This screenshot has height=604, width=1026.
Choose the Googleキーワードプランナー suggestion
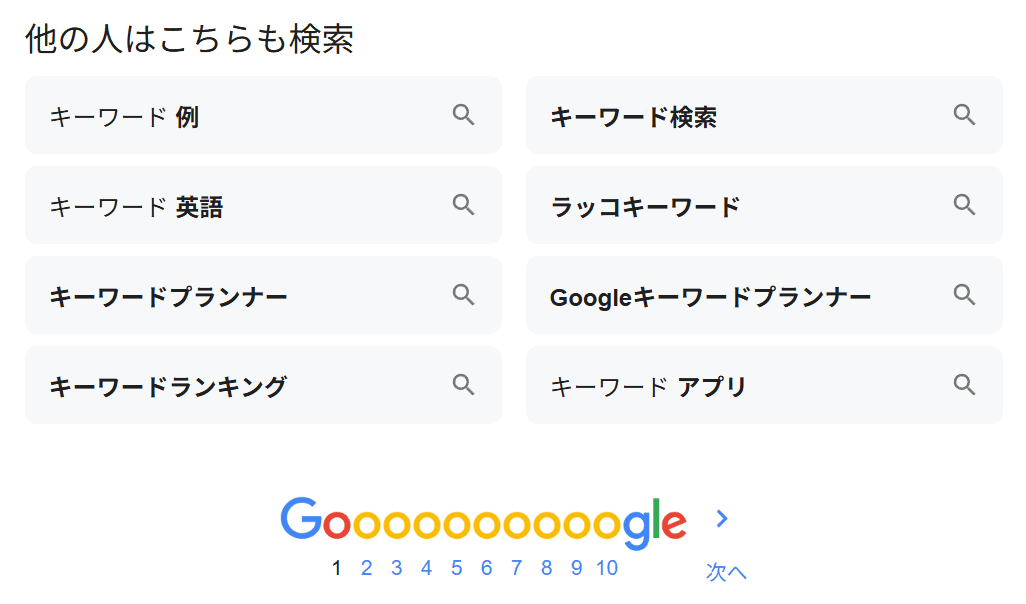(710, 297)
